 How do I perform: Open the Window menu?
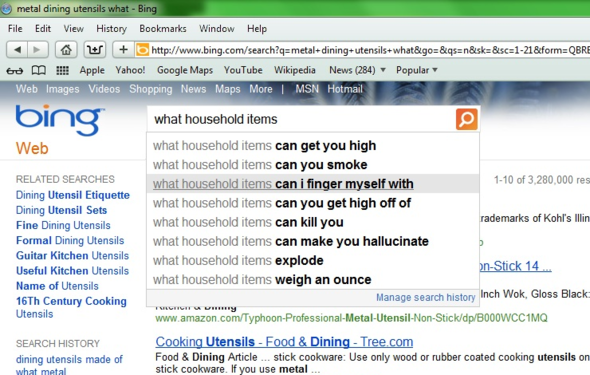(217, 29)
